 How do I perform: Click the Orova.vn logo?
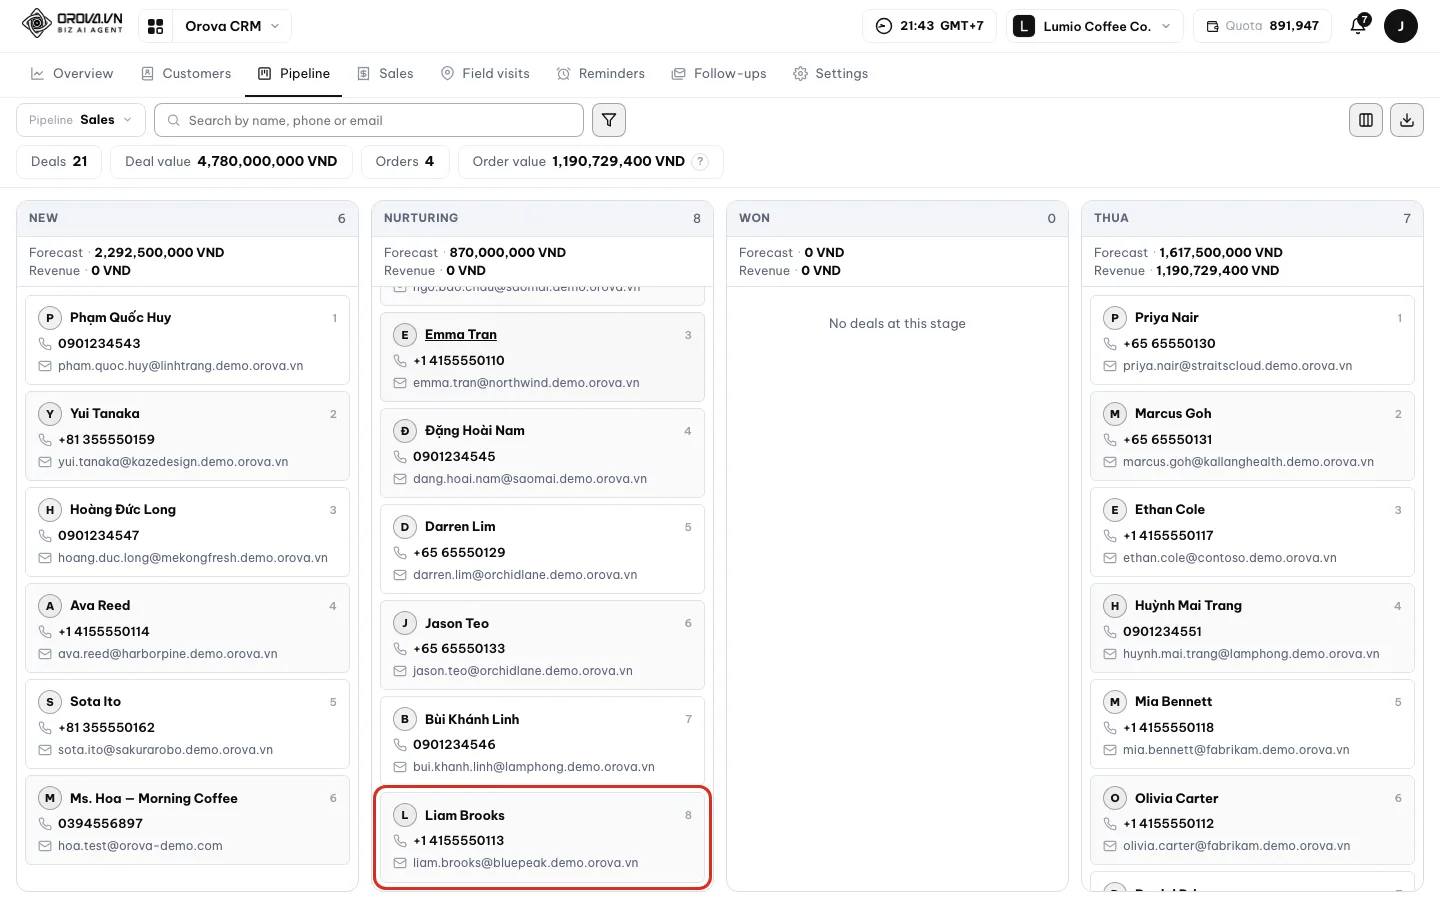pyautogui.click(x=73, y=23)
